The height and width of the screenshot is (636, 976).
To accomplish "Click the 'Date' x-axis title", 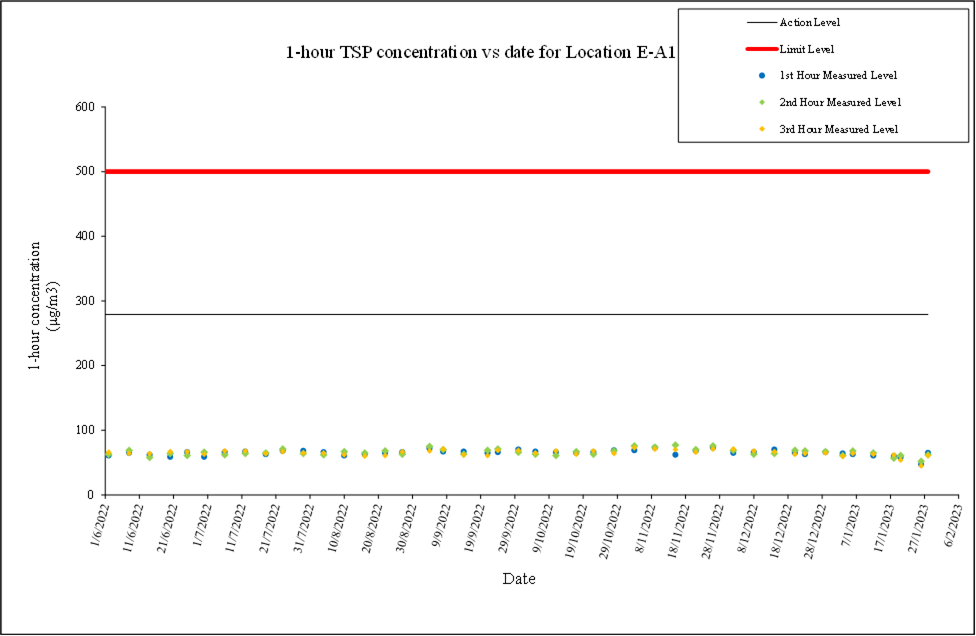I will tap(518, 579).
